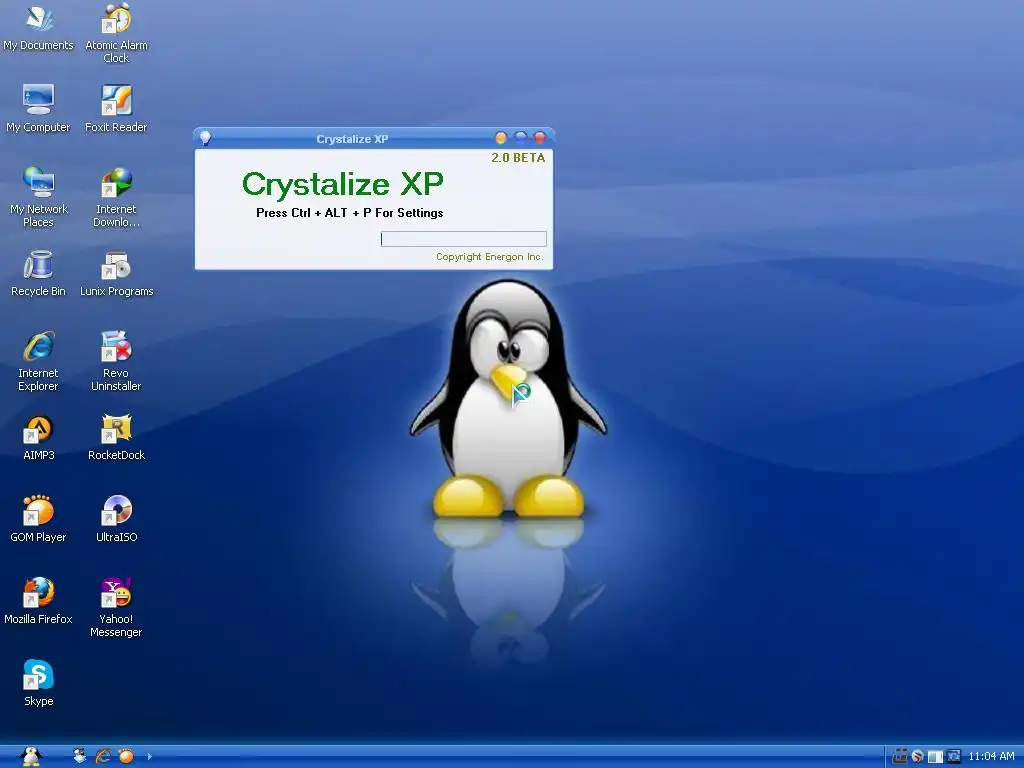Select the RocketDock shortcut
This screenshot has width=1024, height=768.
pos(116,437)
